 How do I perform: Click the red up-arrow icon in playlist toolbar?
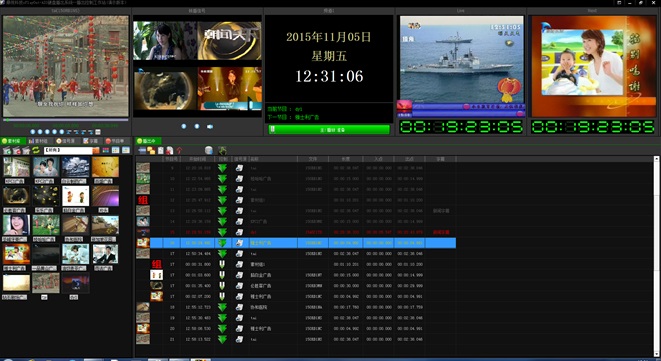(x=179, y=150)
